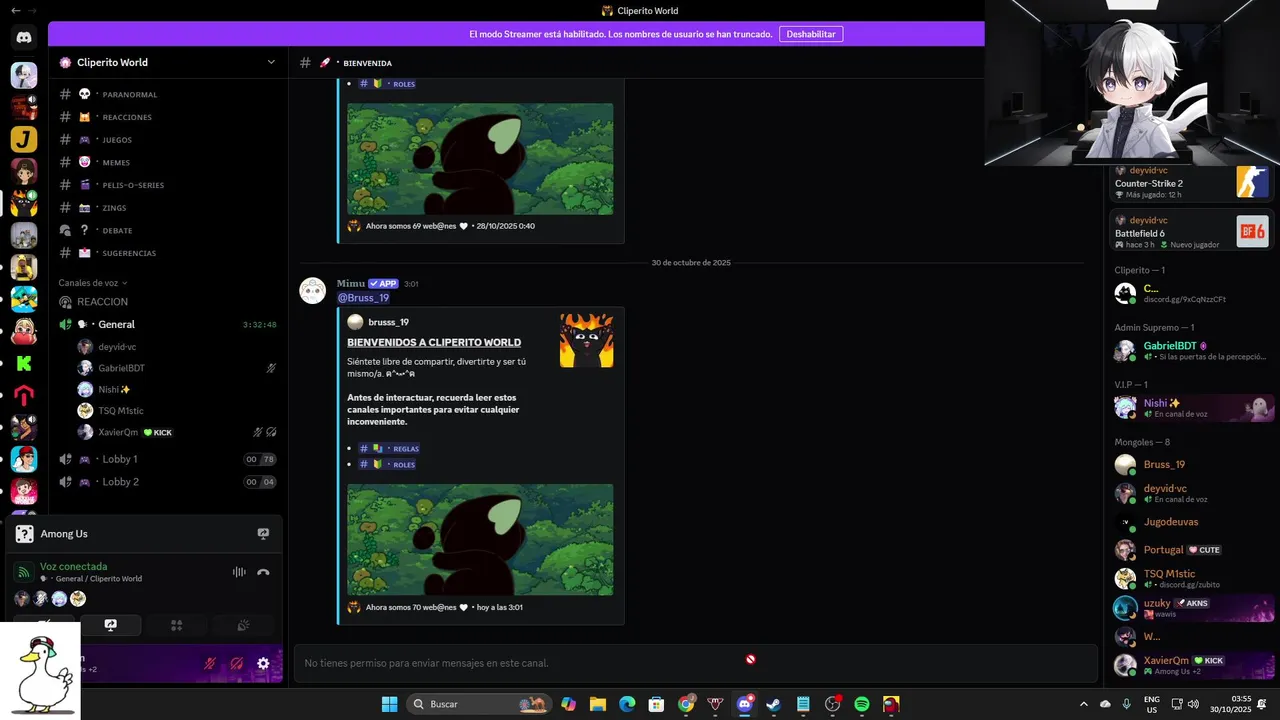Viewport: 1280px width, 720px height.
Task: Select the General voice channel
Action: pos(166,325)
